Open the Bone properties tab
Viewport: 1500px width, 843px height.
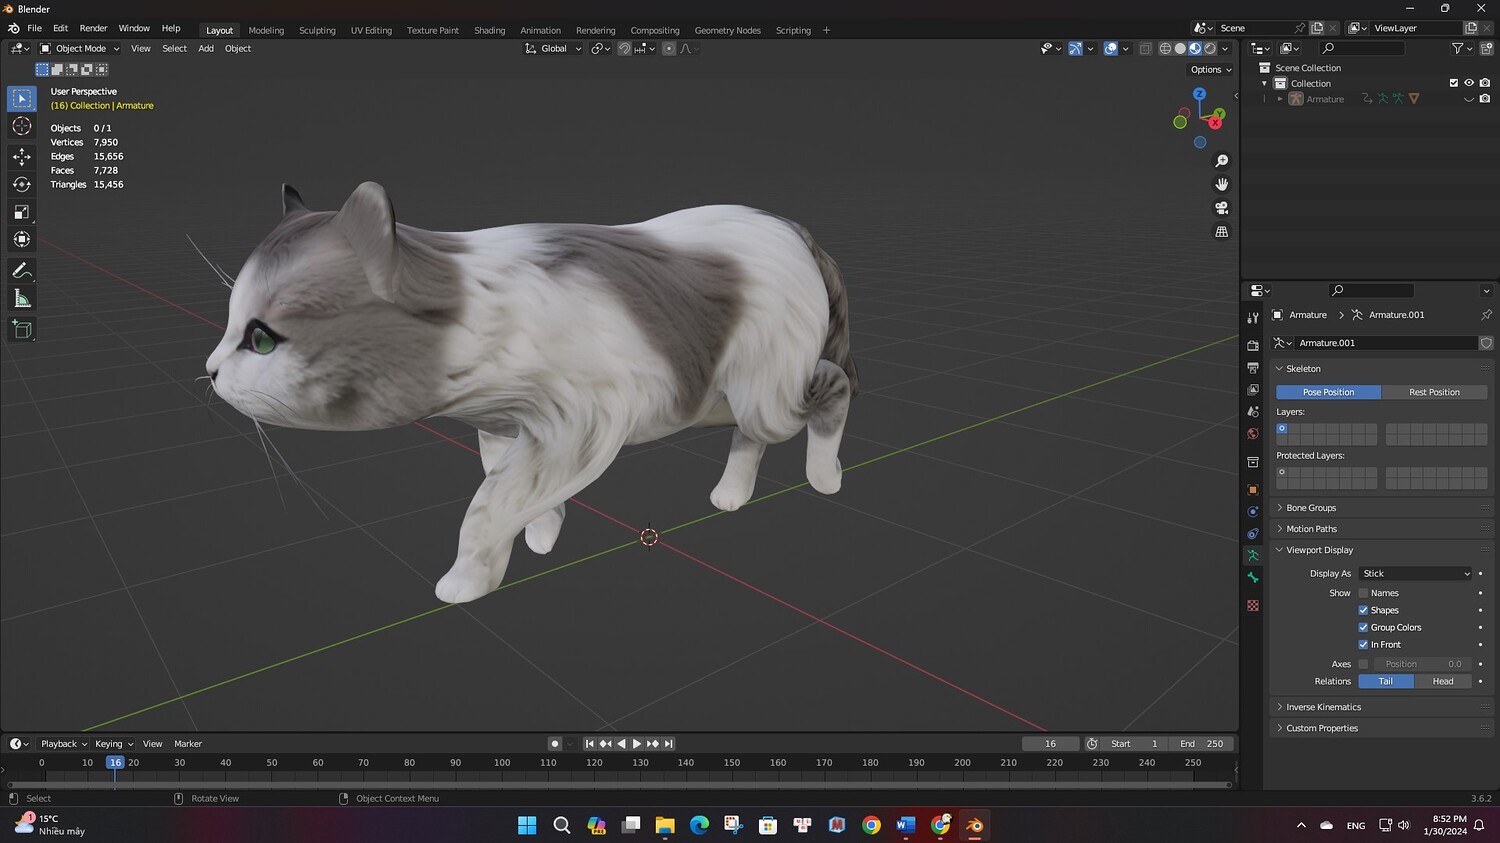coord(1253,578)
